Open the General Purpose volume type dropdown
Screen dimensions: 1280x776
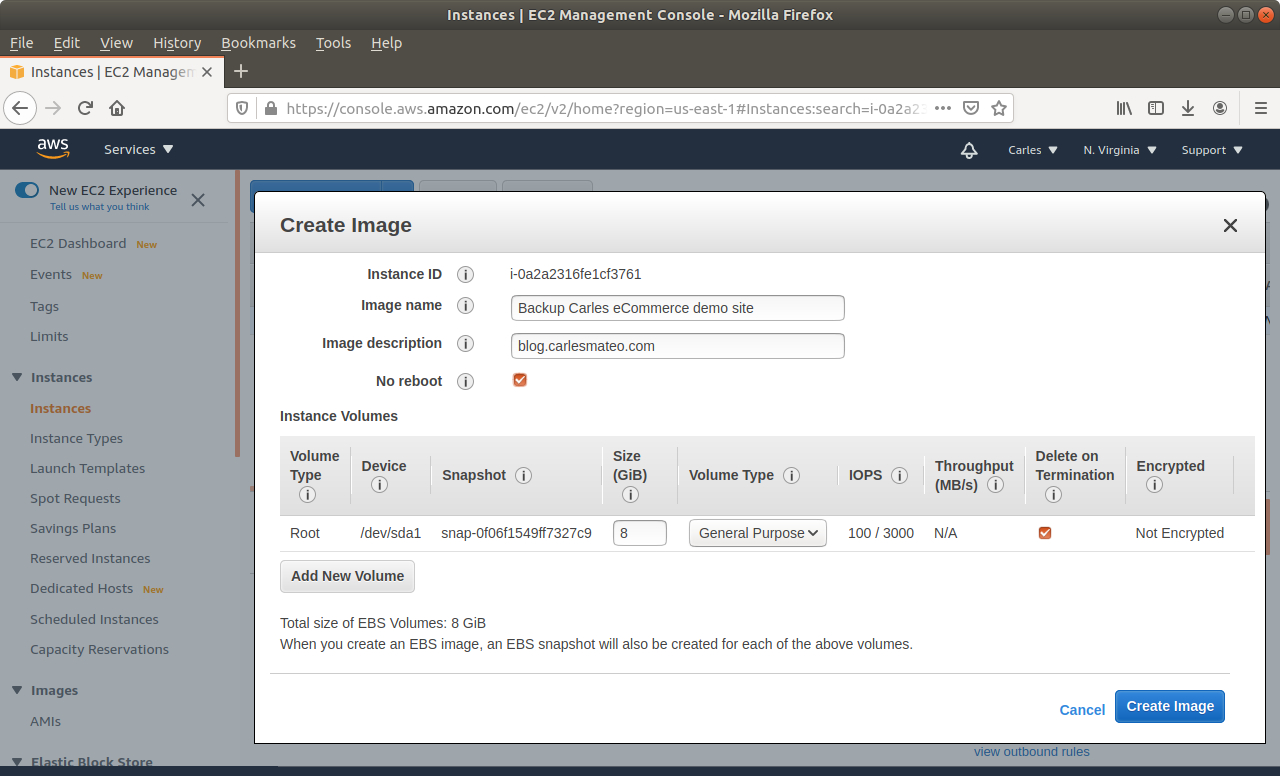tap(758, 533)
